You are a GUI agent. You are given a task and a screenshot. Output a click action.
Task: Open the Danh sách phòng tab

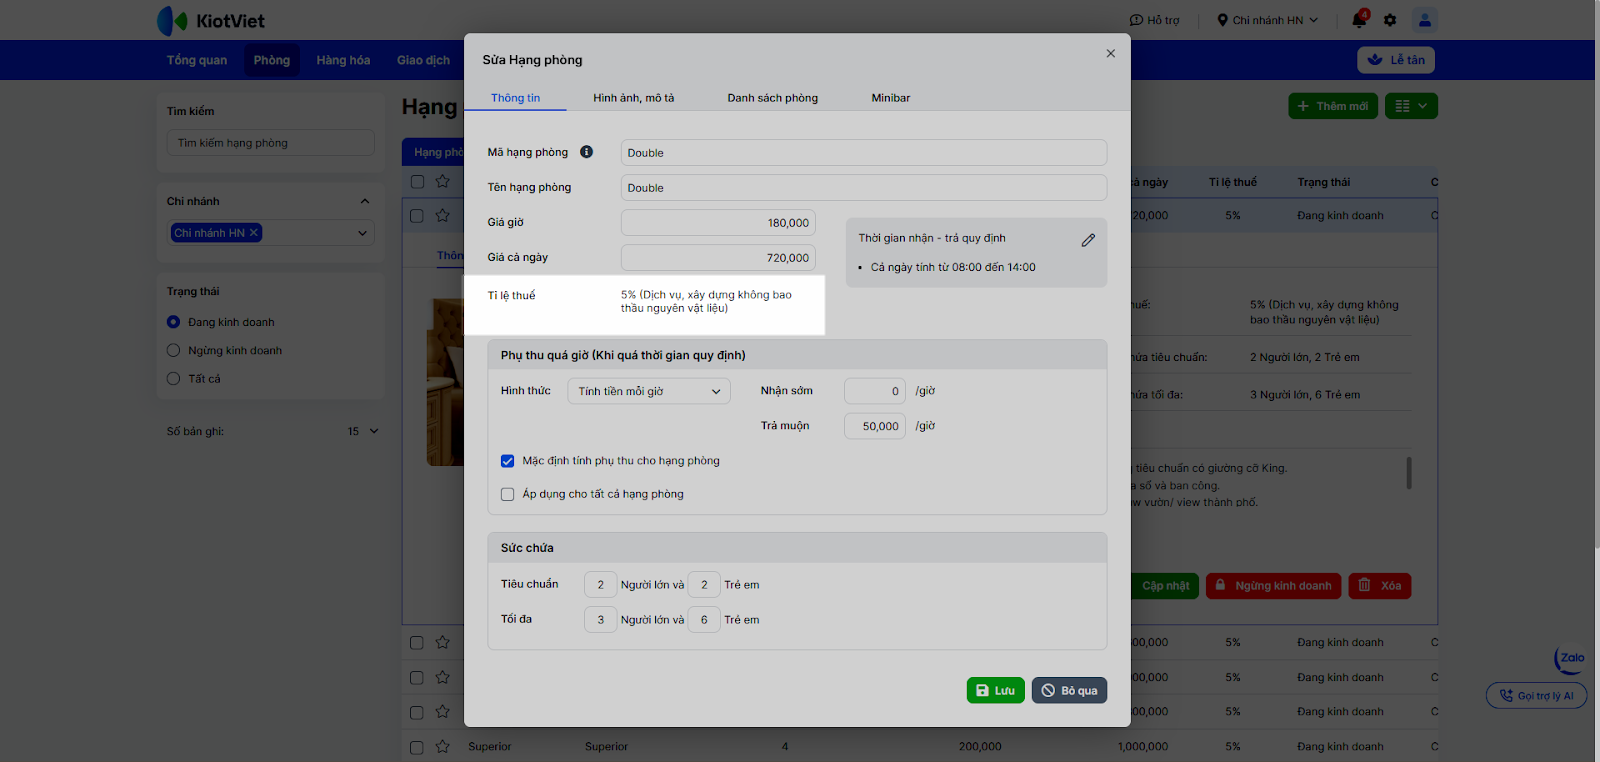click(x=772, y=98)
